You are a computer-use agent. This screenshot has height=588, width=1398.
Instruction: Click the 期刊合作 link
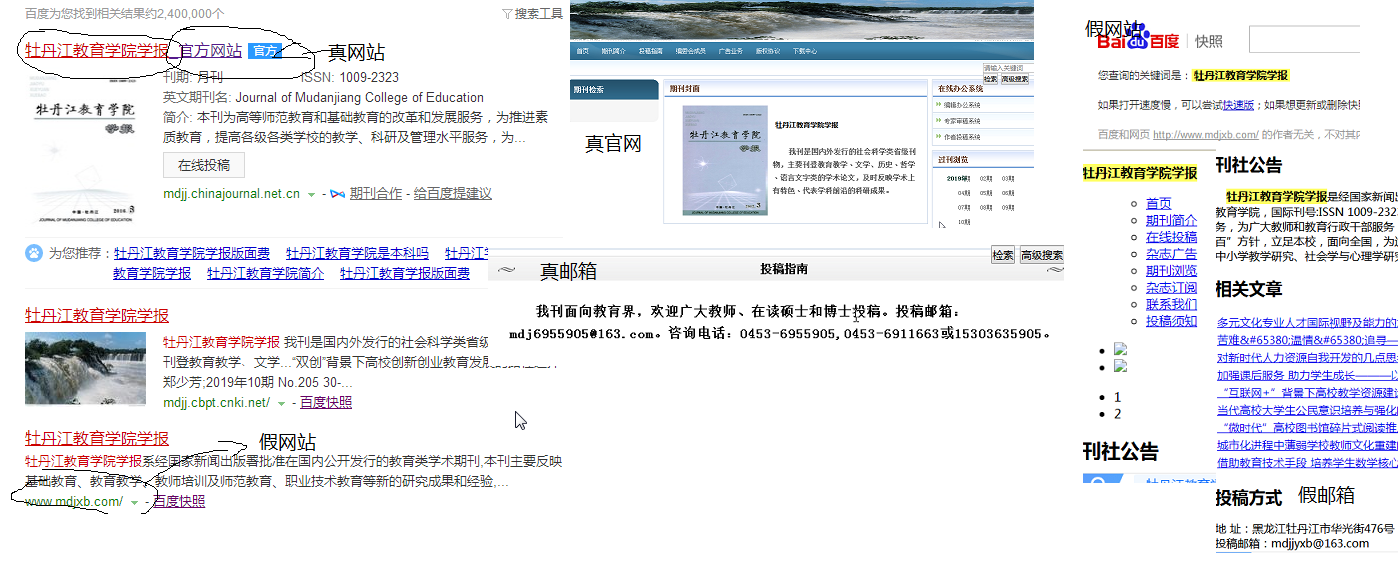pyautogui.click(x=376, y=194)
